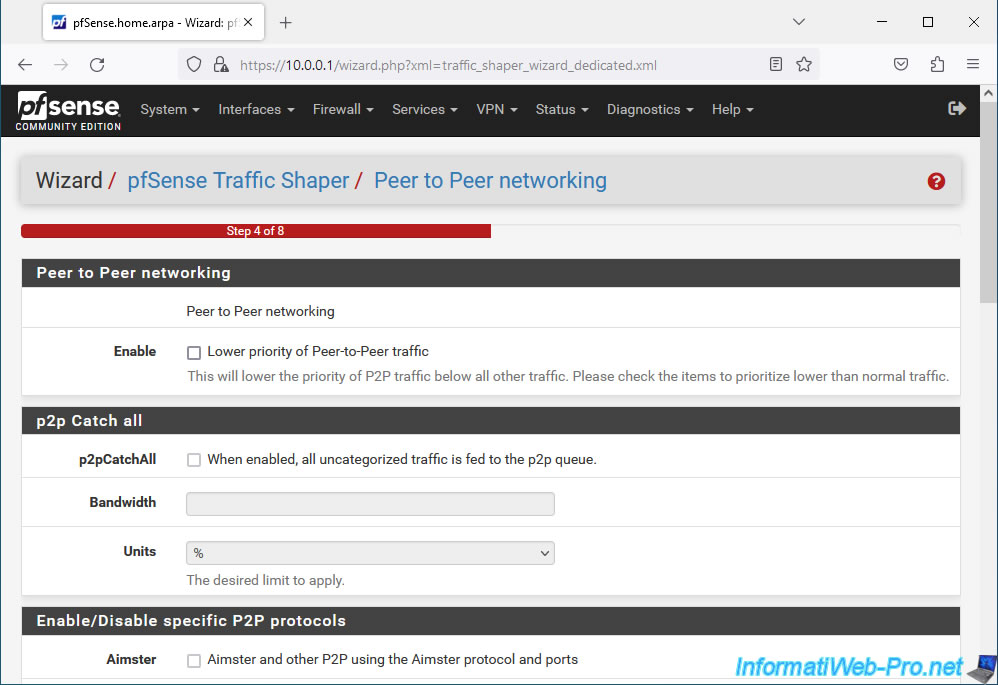The image size is (998, 685).
Task: Tick the Aimster protocol checkbox
Action: click(x=194, y=660)
